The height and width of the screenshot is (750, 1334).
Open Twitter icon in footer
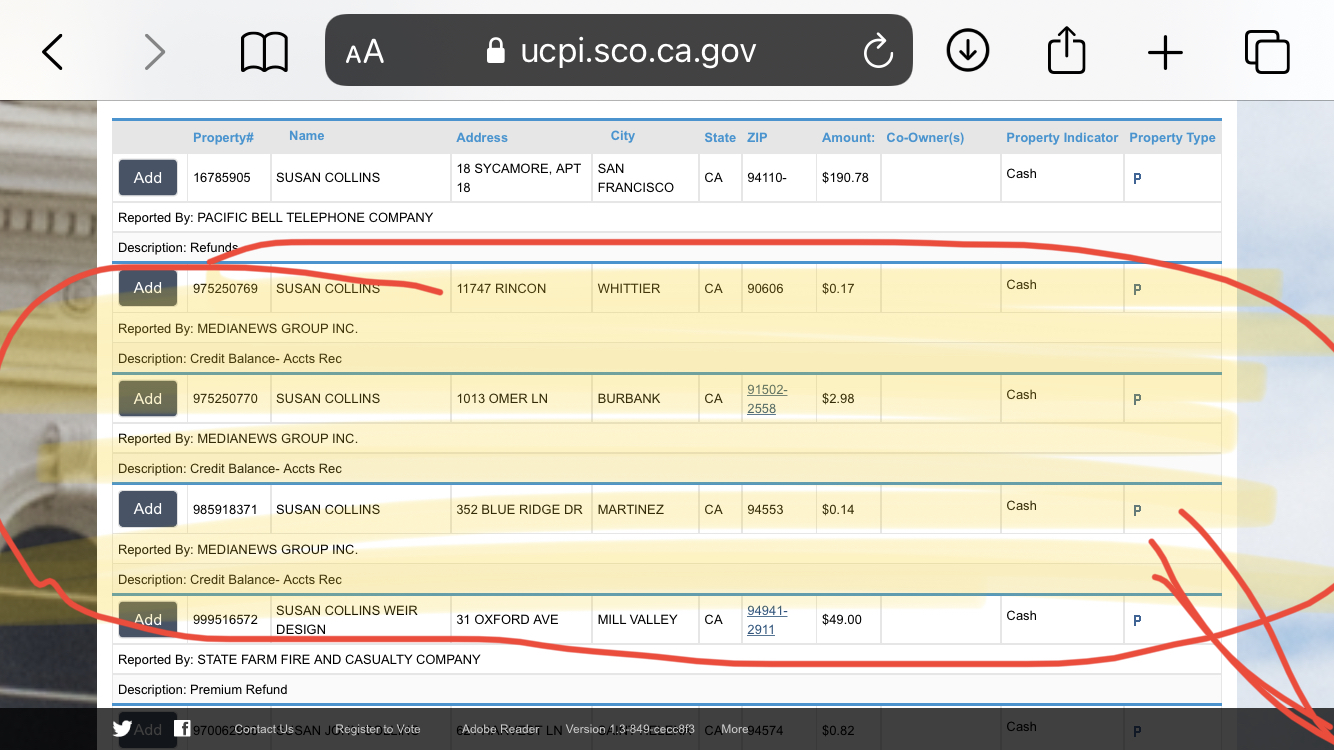coord(122,729)
